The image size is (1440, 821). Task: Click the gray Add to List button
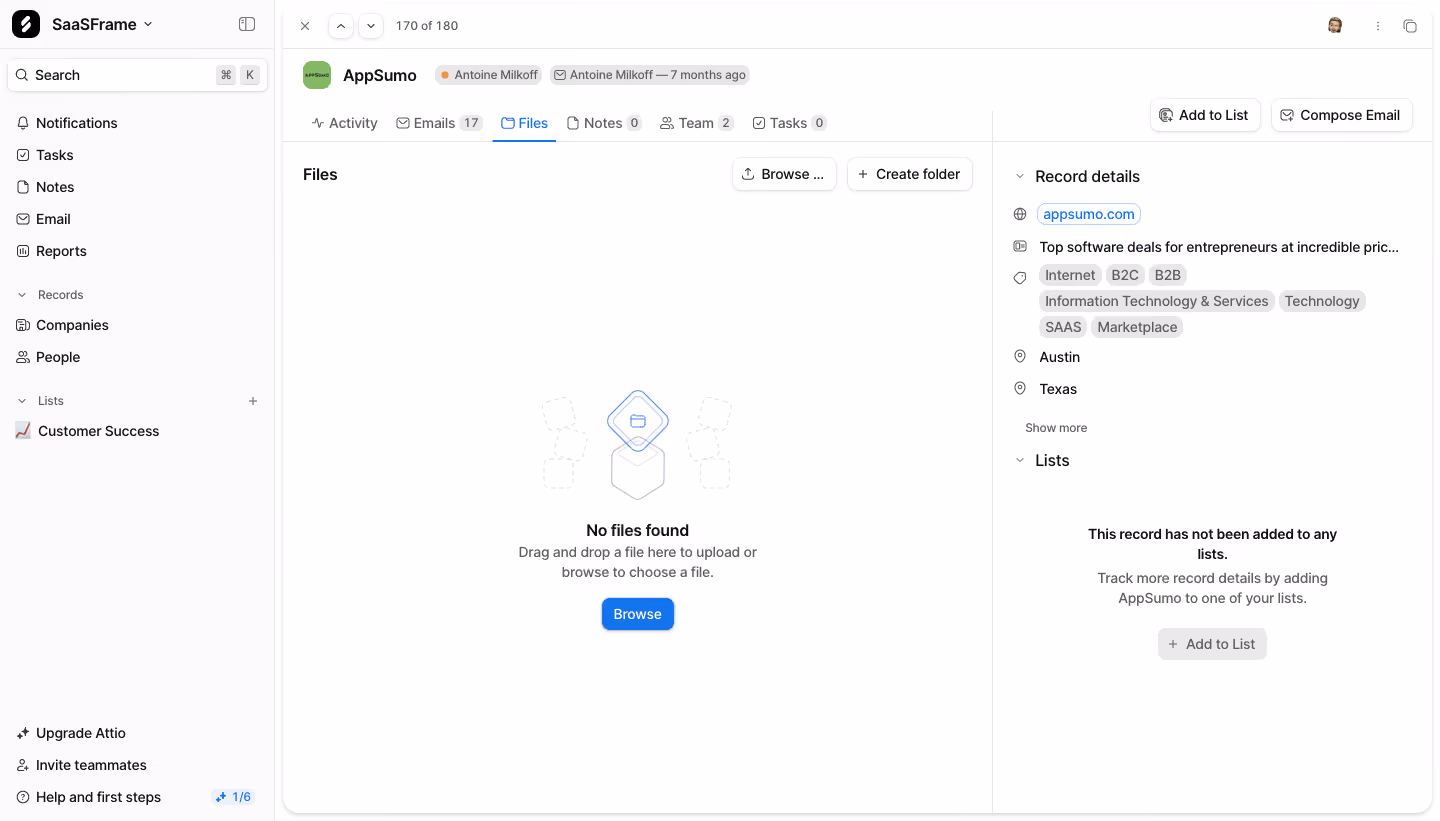coord(1212,644)
